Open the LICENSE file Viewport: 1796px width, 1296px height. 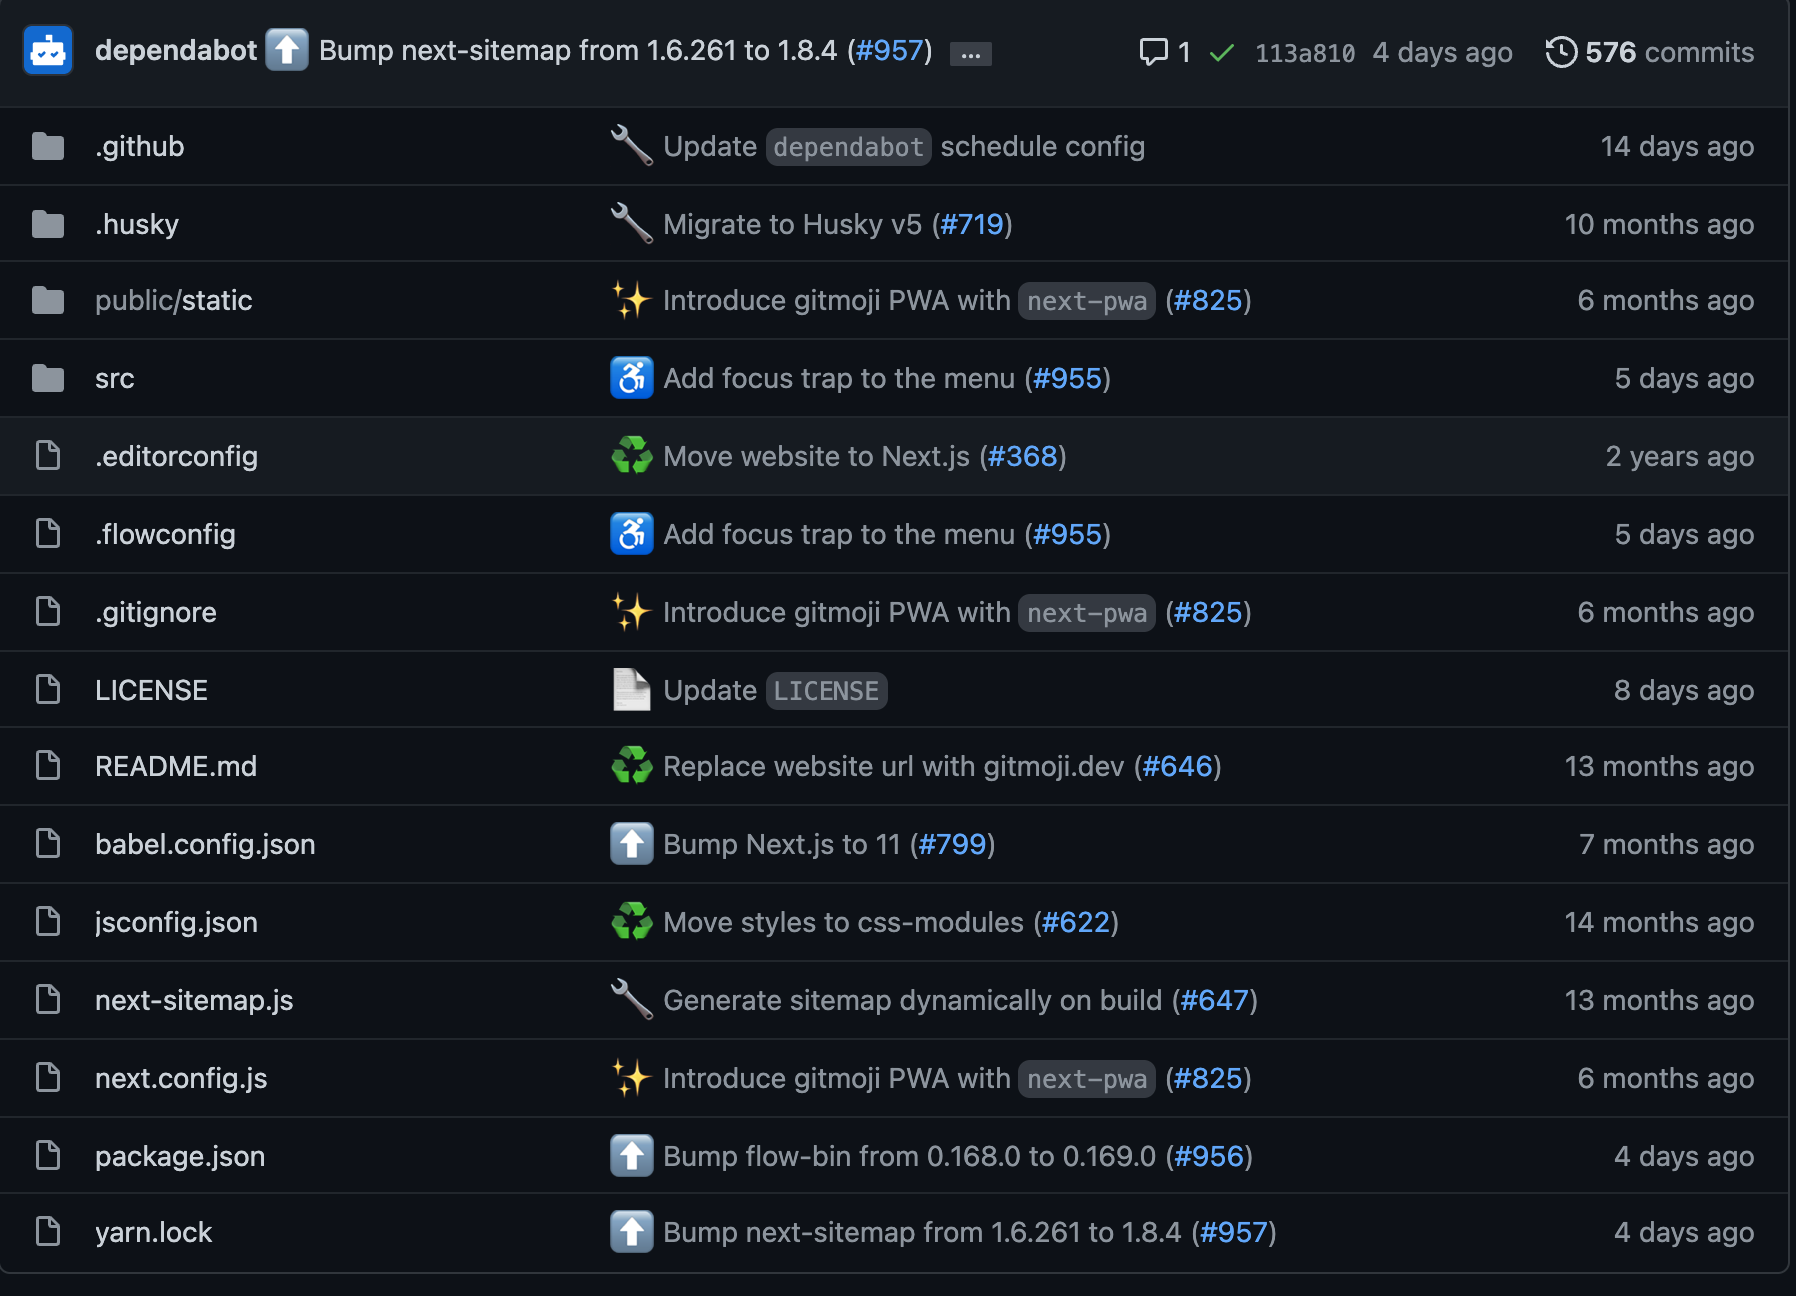[x=151, y=690]
